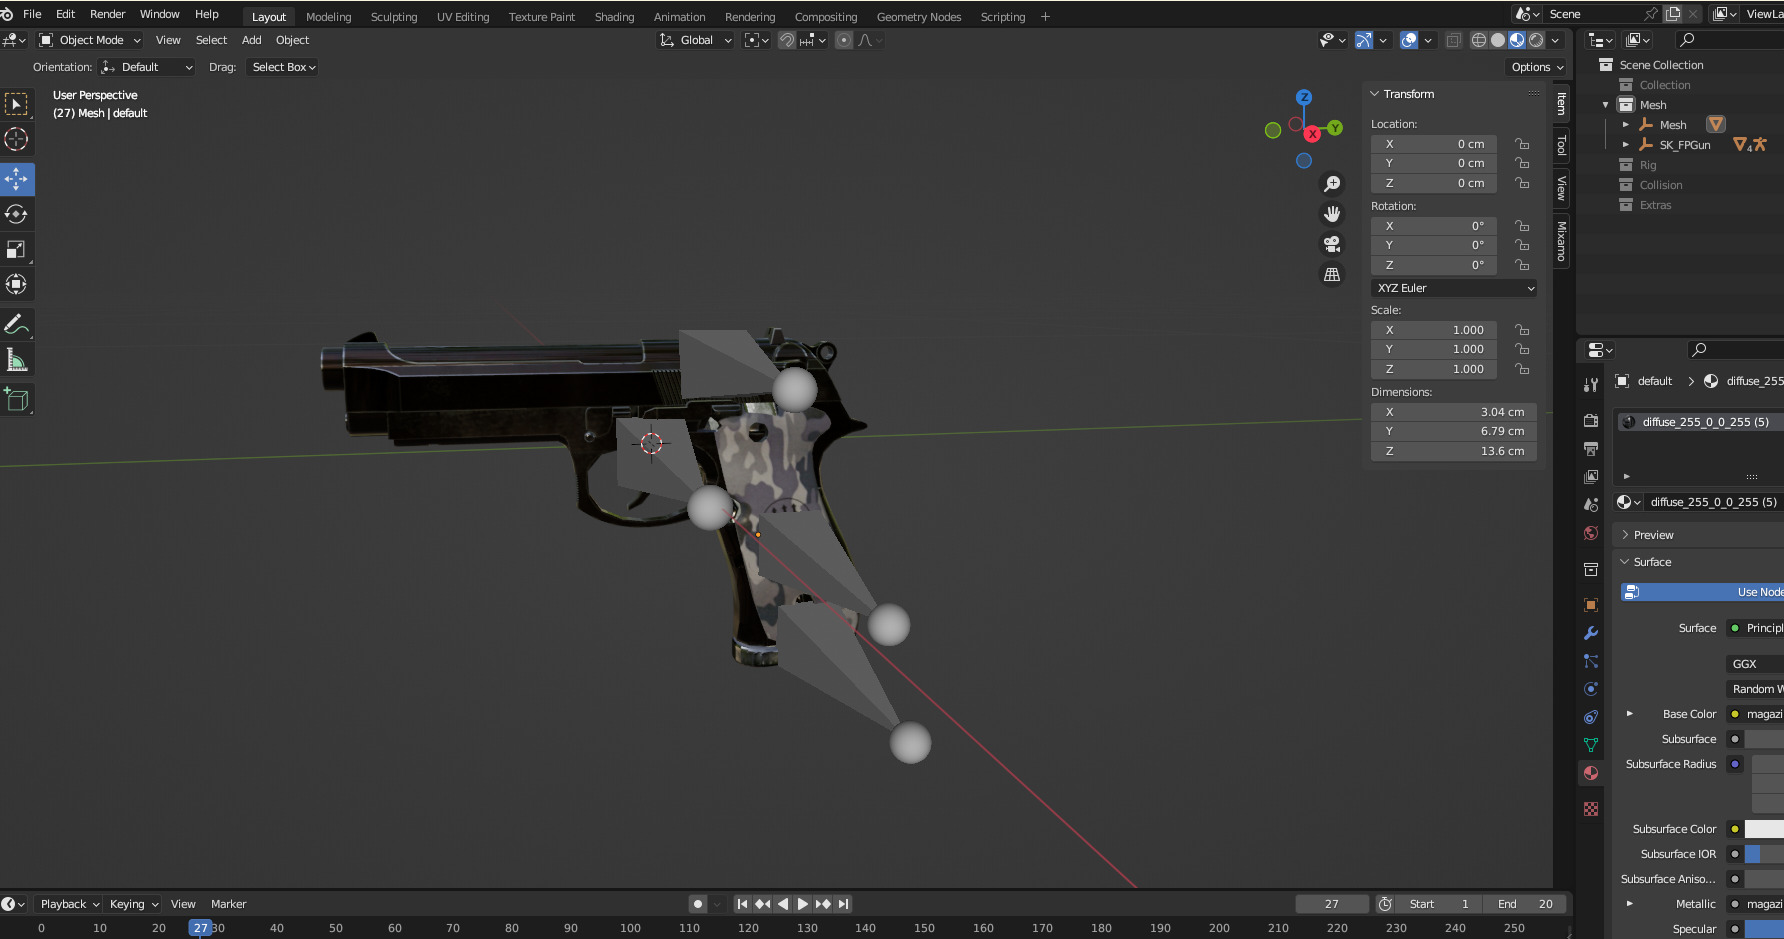This screenshot has width=1784, height=939.
Task: Click the Z axis on navigation gizmo
Action: pos(1304,97)
